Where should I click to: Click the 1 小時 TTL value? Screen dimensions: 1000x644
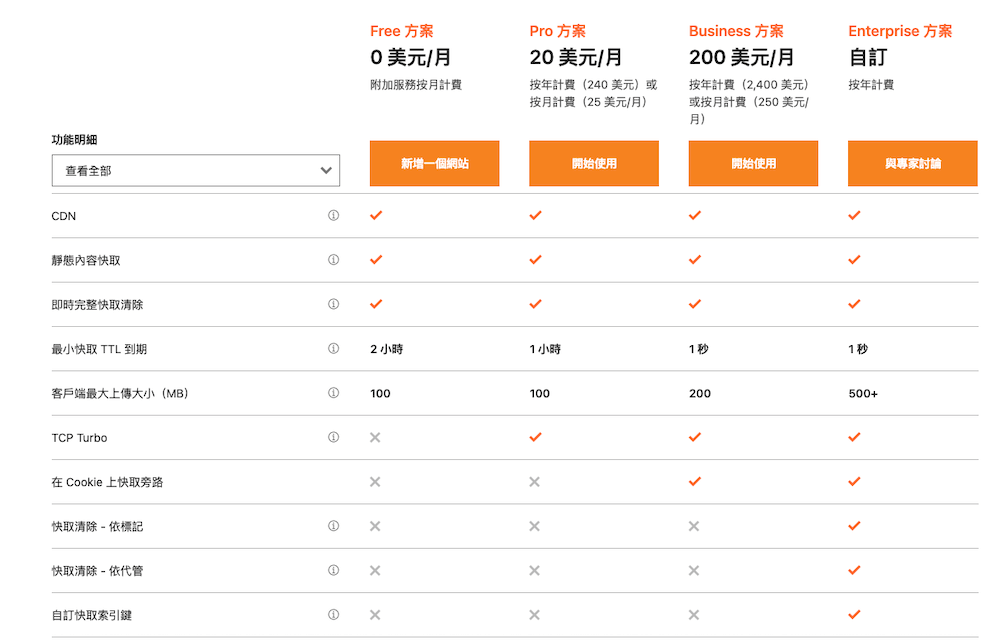[545, 349]
